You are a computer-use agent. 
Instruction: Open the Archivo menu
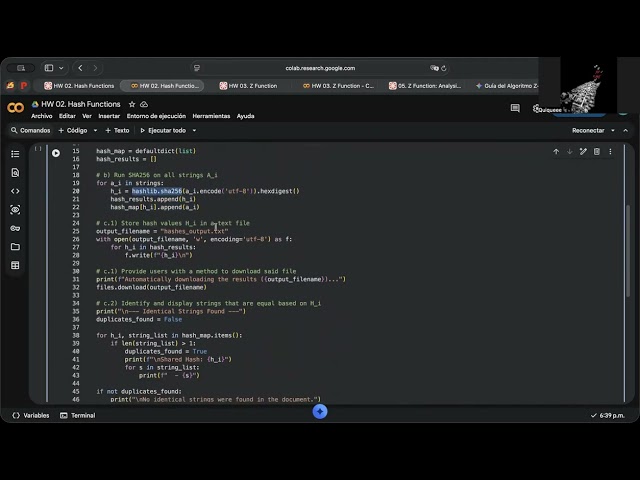click(42, 116)
